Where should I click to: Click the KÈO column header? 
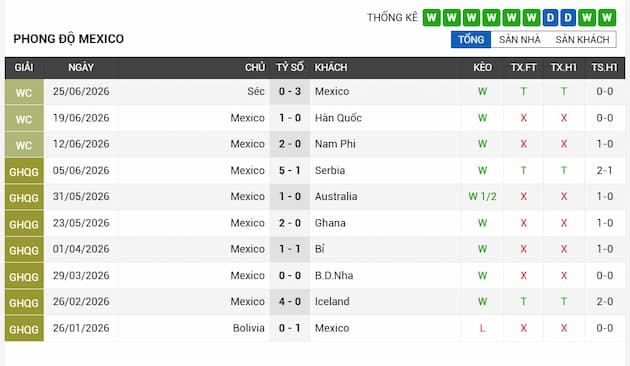pyautogui.click(x=482, y=67)
